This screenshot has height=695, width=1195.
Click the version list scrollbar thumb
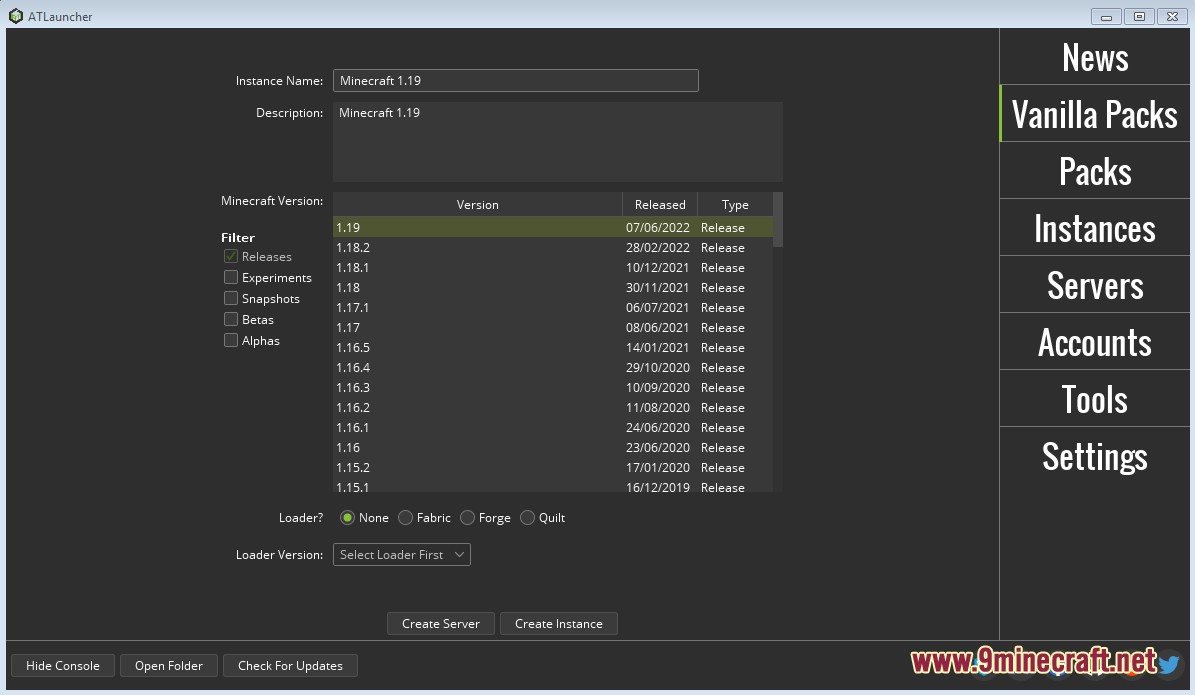click(778, 219)
